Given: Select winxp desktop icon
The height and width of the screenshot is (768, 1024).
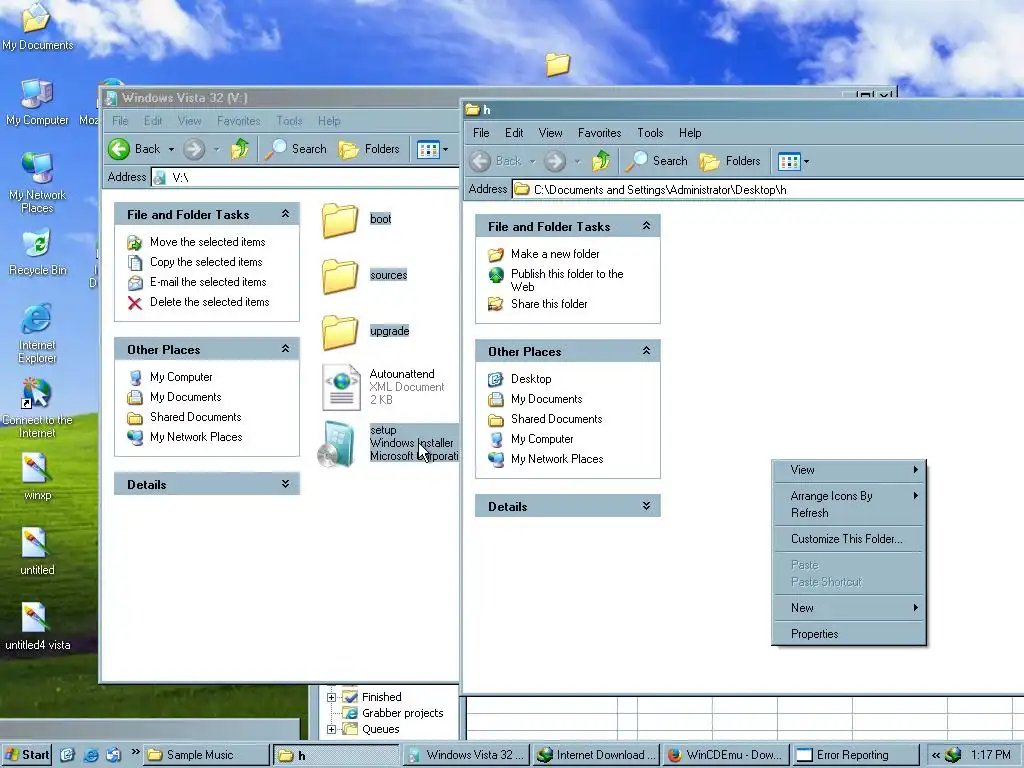Looking at the screenshot, I should [37, 477].
